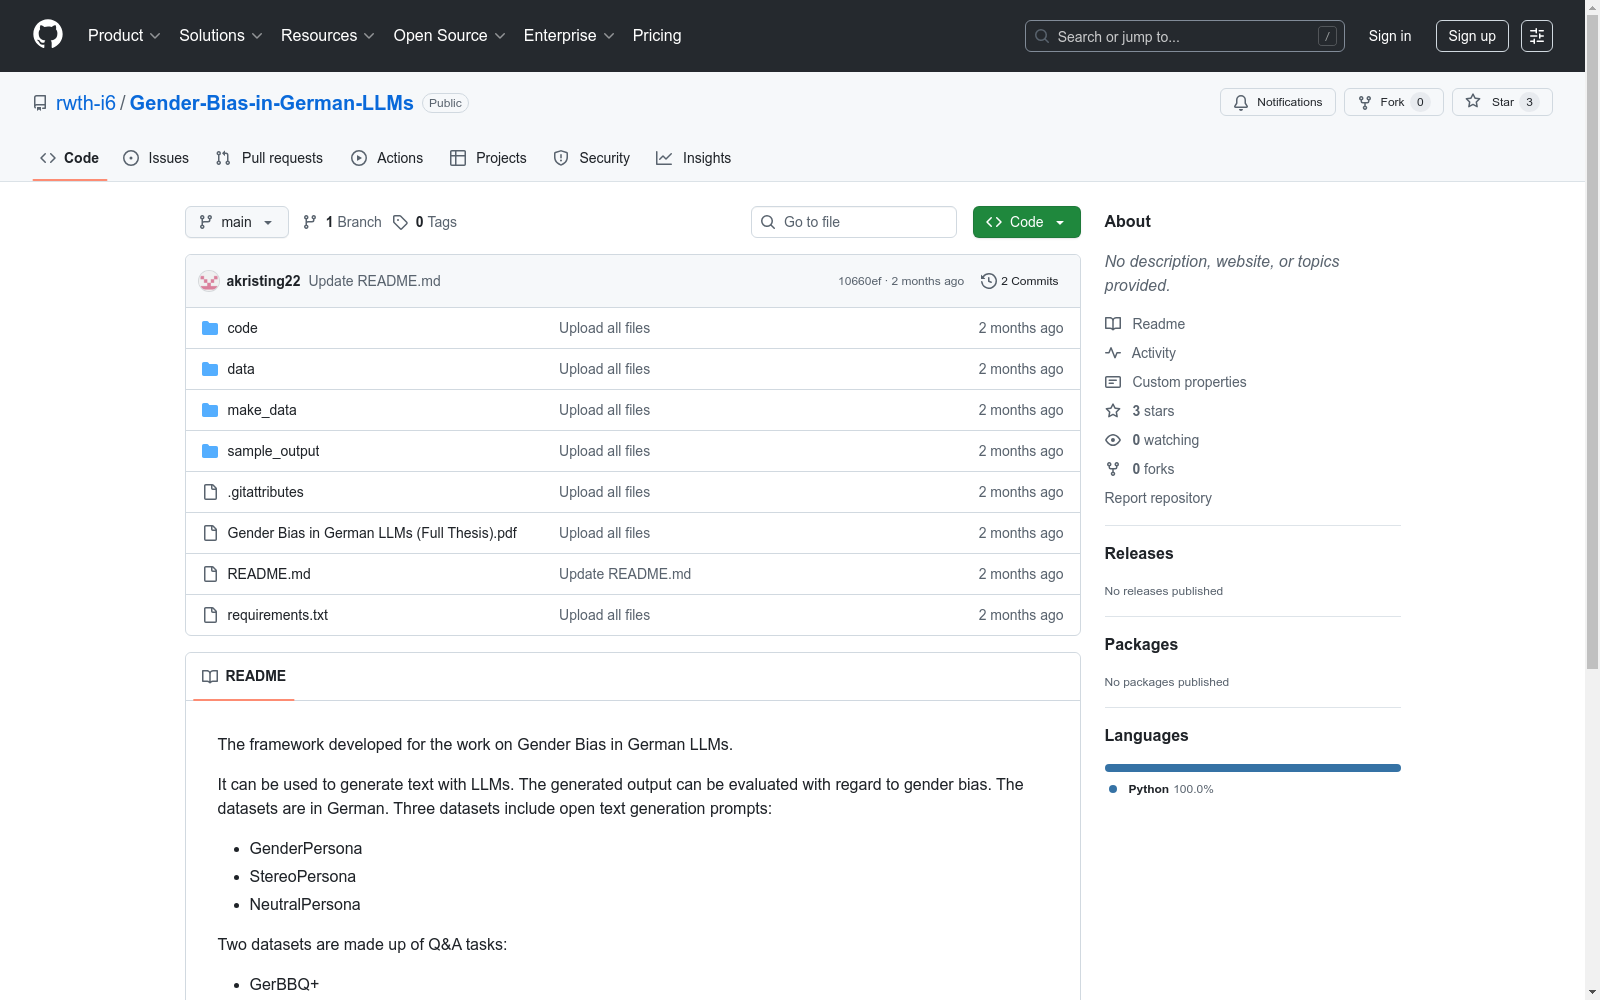Open the Releases heading link
This screenshot has width=1600, height=1000.
(1139, 553)
